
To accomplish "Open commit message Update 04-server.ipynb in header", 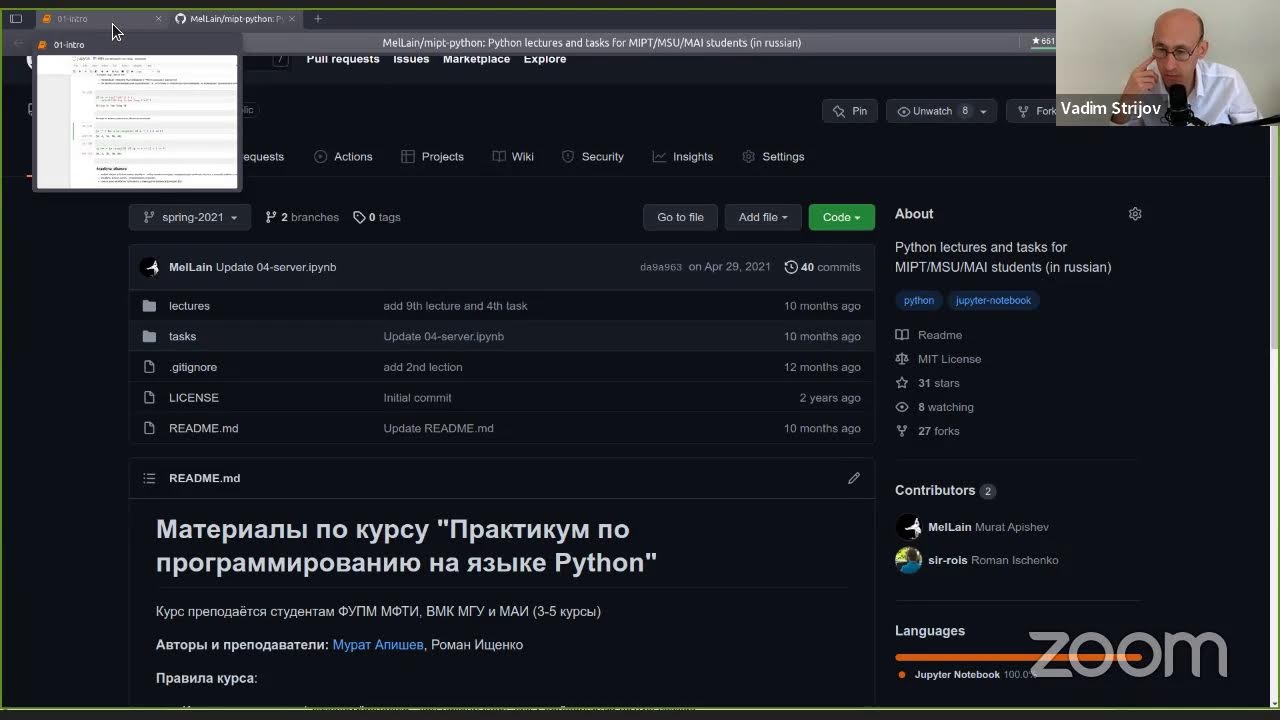I will tap(276, 267).
